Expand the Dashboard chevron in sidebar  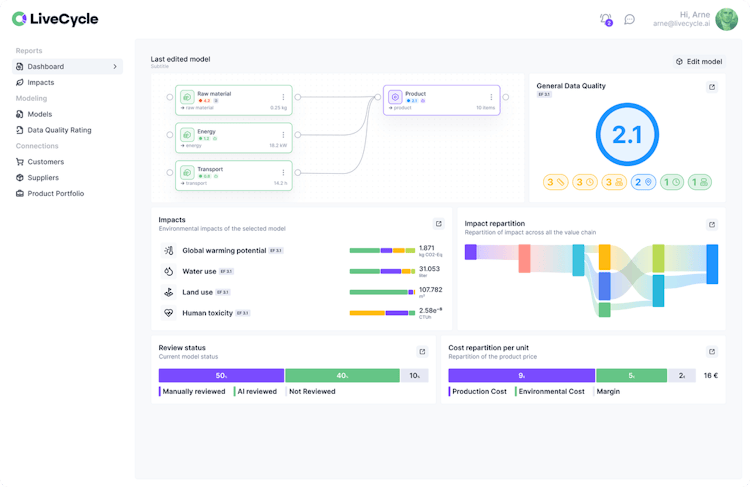(x=115, y=67)
